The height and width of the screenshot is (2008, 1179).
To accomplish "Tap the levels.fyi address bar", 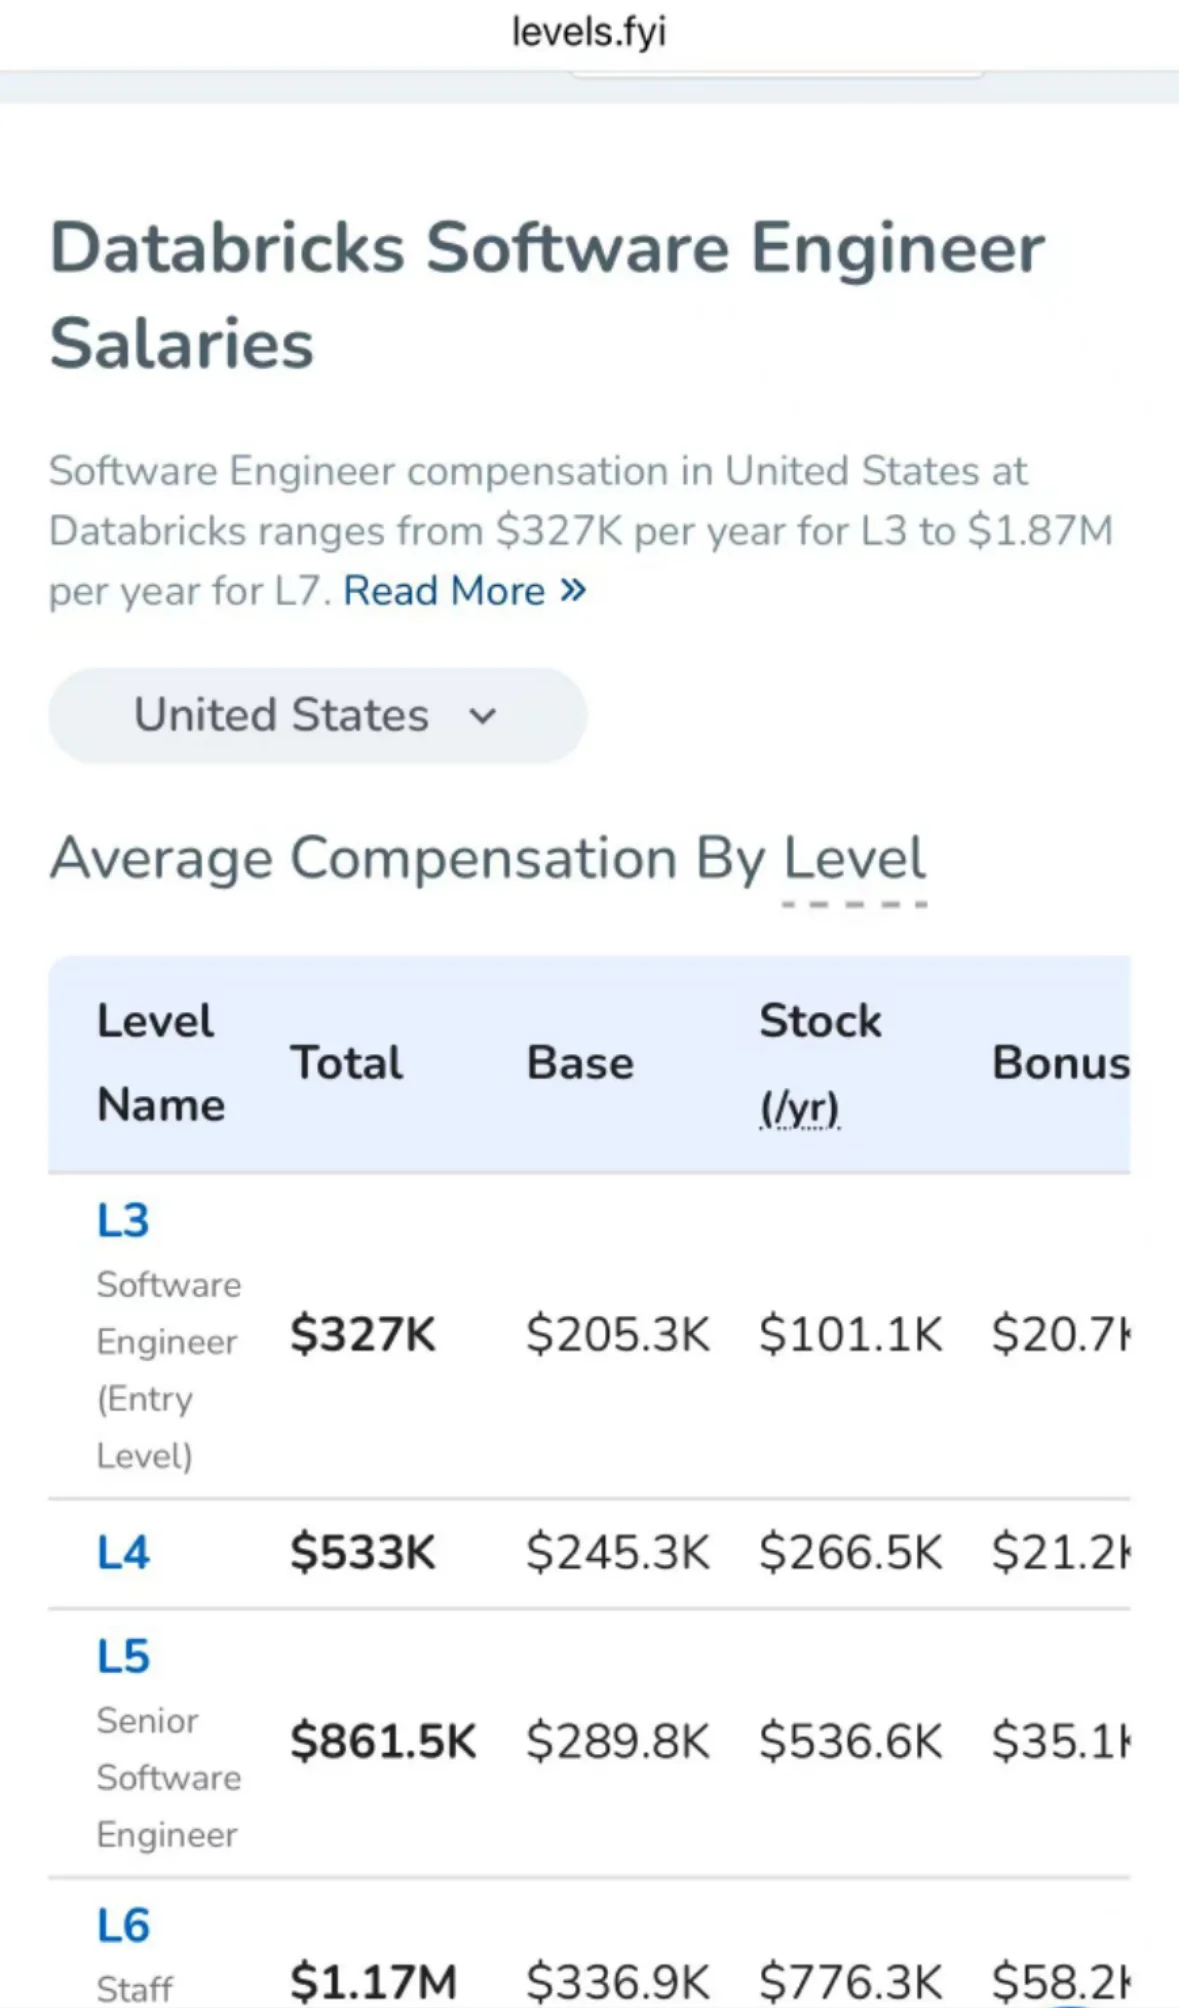I will point(589,33).
